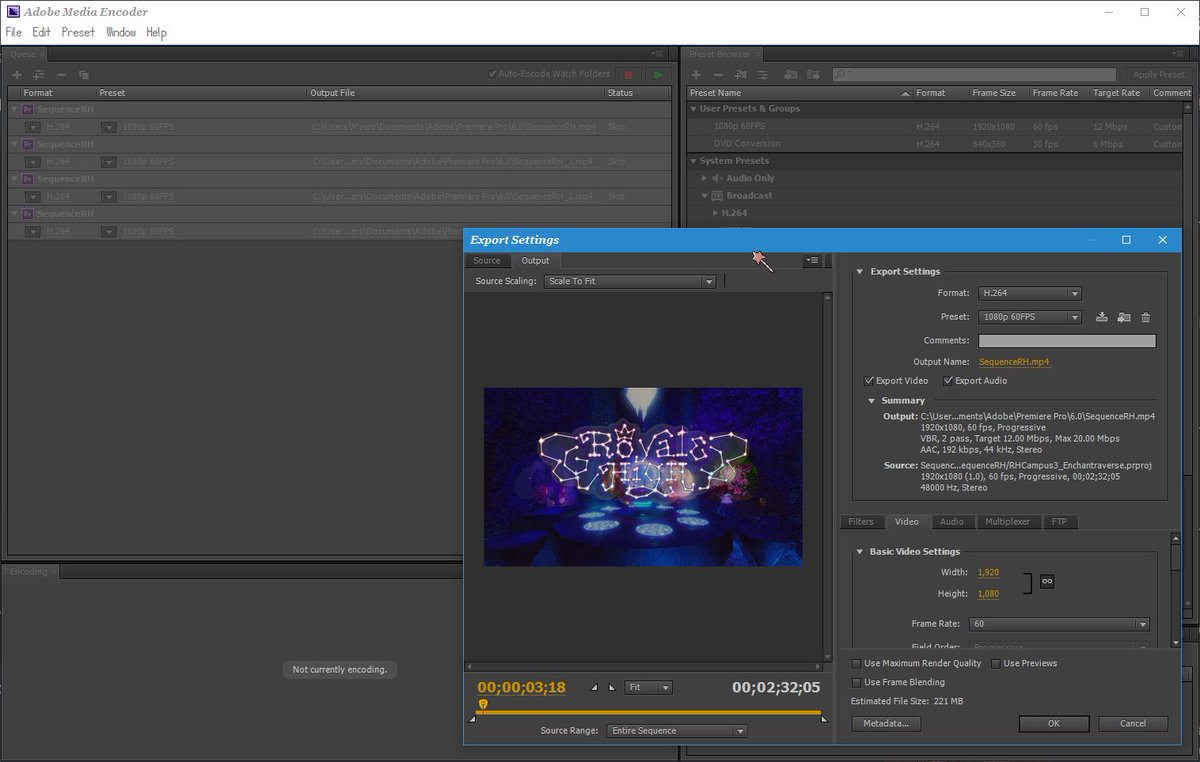This screenshot has width=1200, height=762.
Task: Open the File menu
Action: point(13,32)
